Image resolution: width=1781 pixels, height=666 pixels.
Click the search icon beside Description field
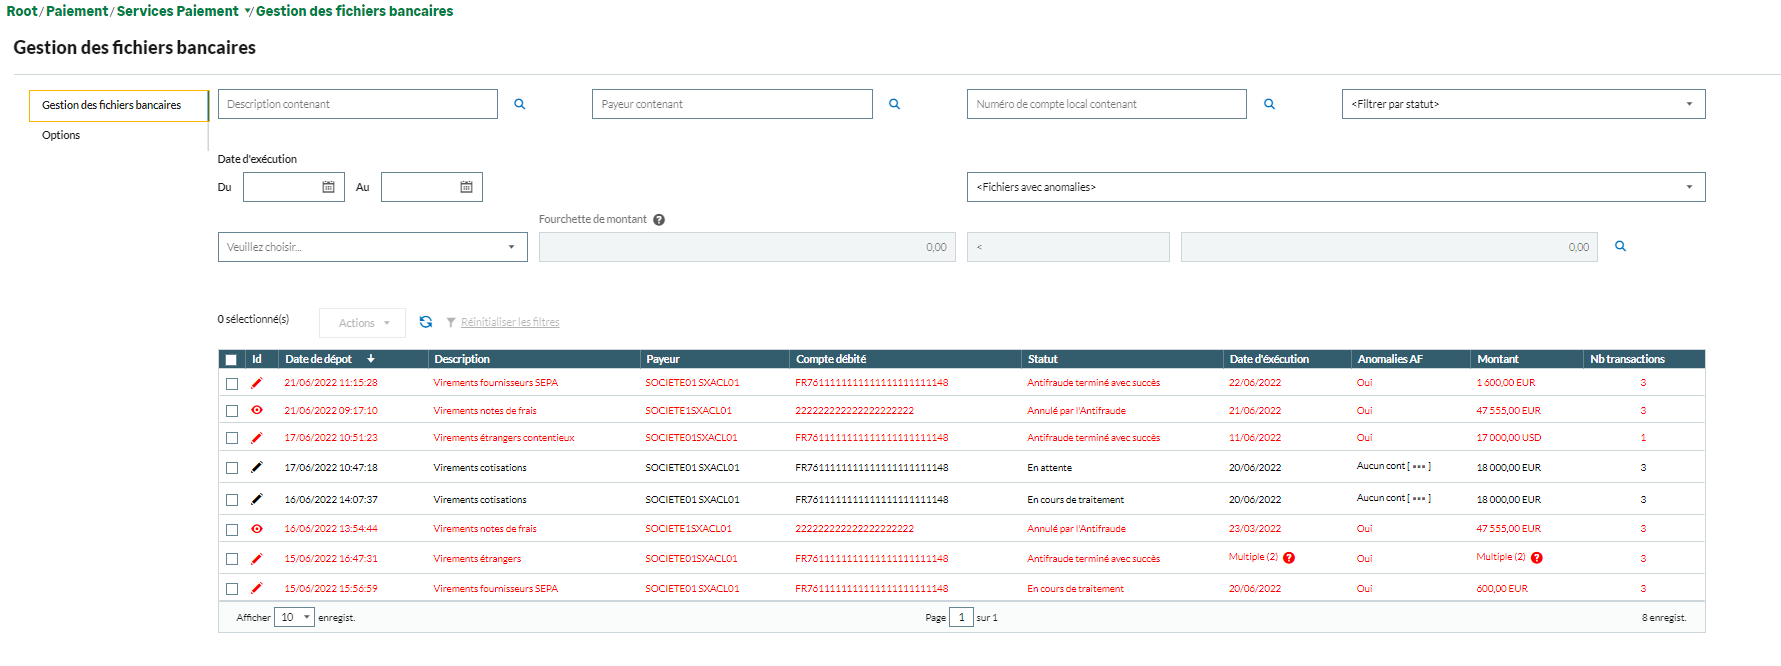point(519,104)
